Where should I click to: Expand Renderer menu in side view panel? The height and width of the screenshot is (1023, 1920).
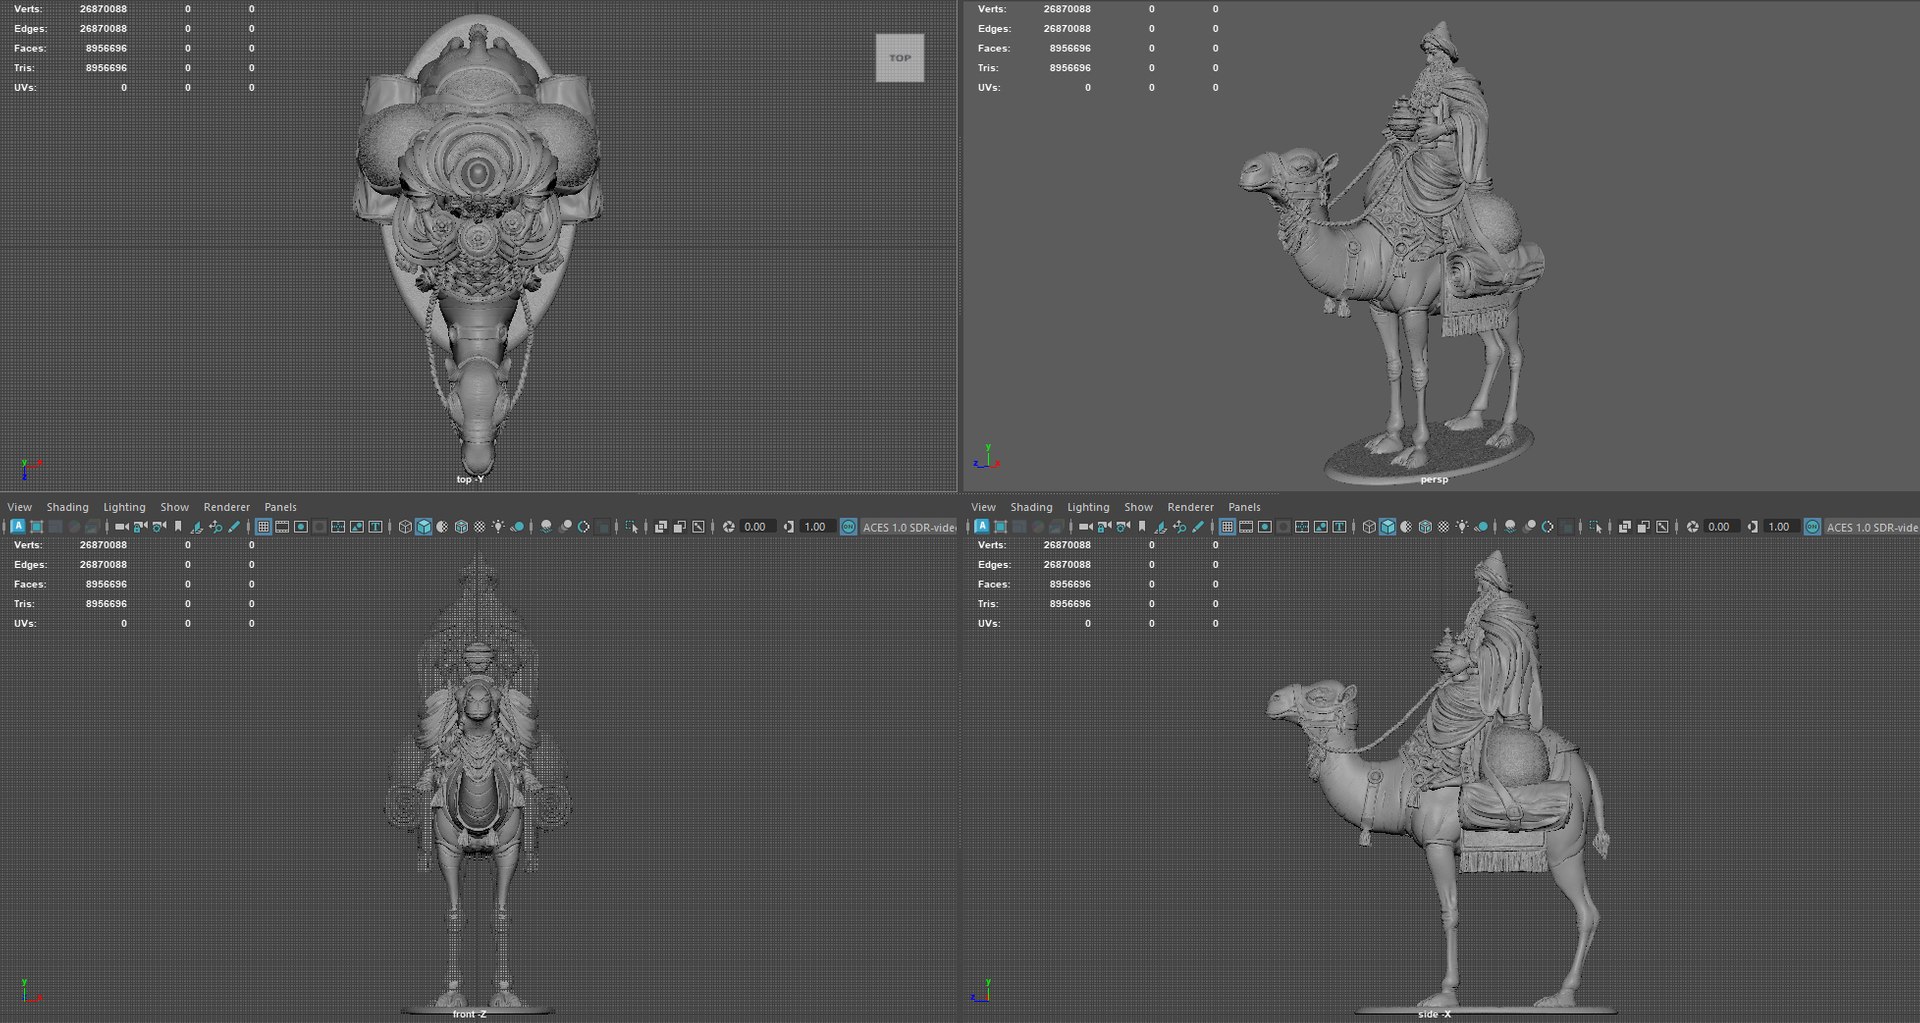pyautogui.click(x=1190, y=507)
